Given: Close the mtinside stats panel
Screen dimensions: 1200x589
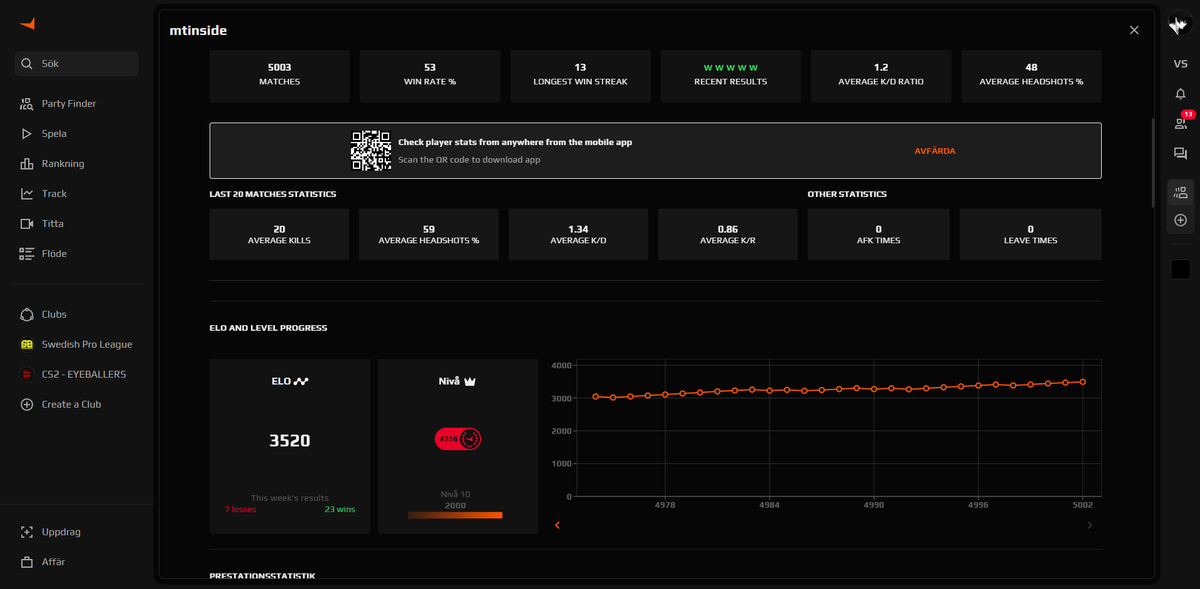Looking at the screenshot, I should click(1134, 30).
